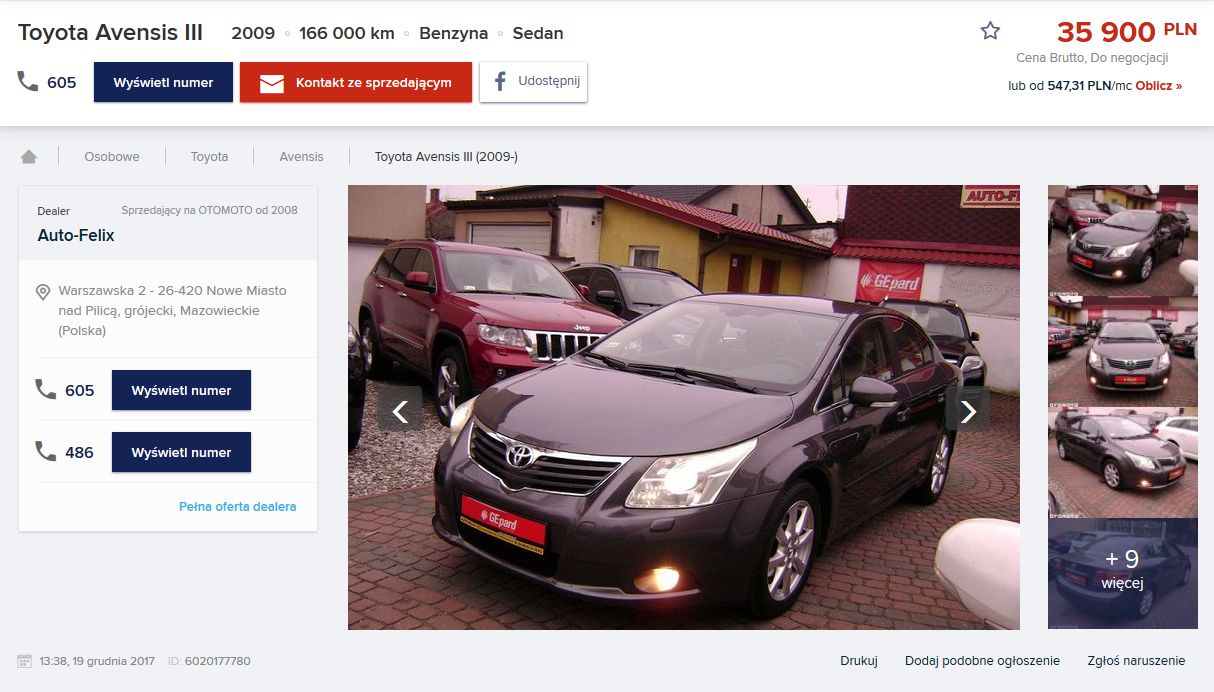Viewport: 1214px width, 692px height.
Task: Click the home breadcrumb icon
Action: pos(29,156)
